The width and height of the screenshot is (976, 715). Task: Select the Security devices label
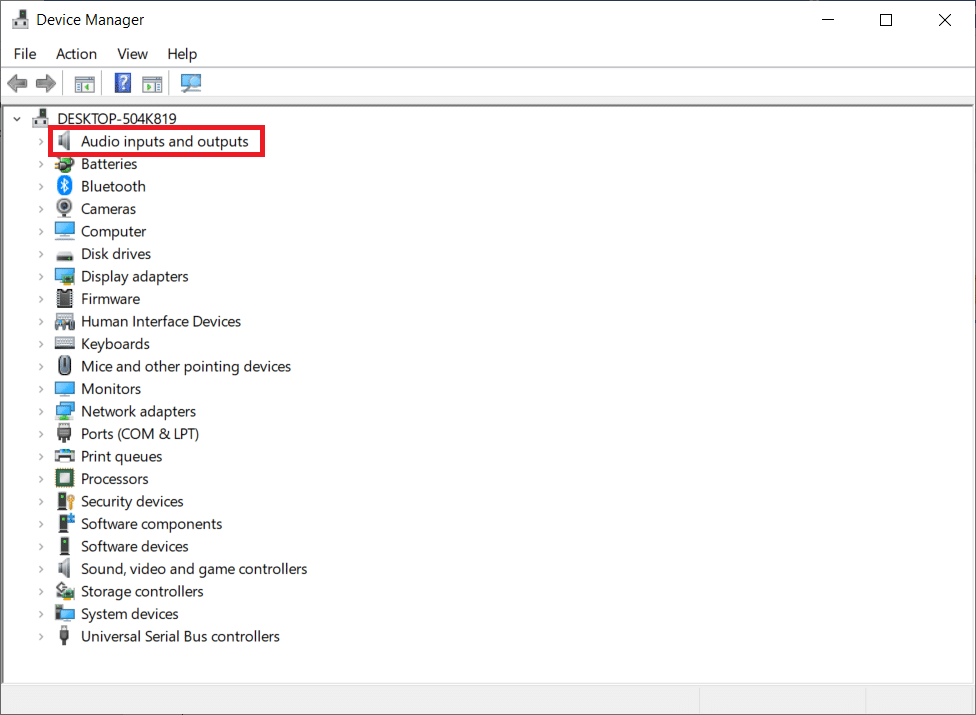132,502
